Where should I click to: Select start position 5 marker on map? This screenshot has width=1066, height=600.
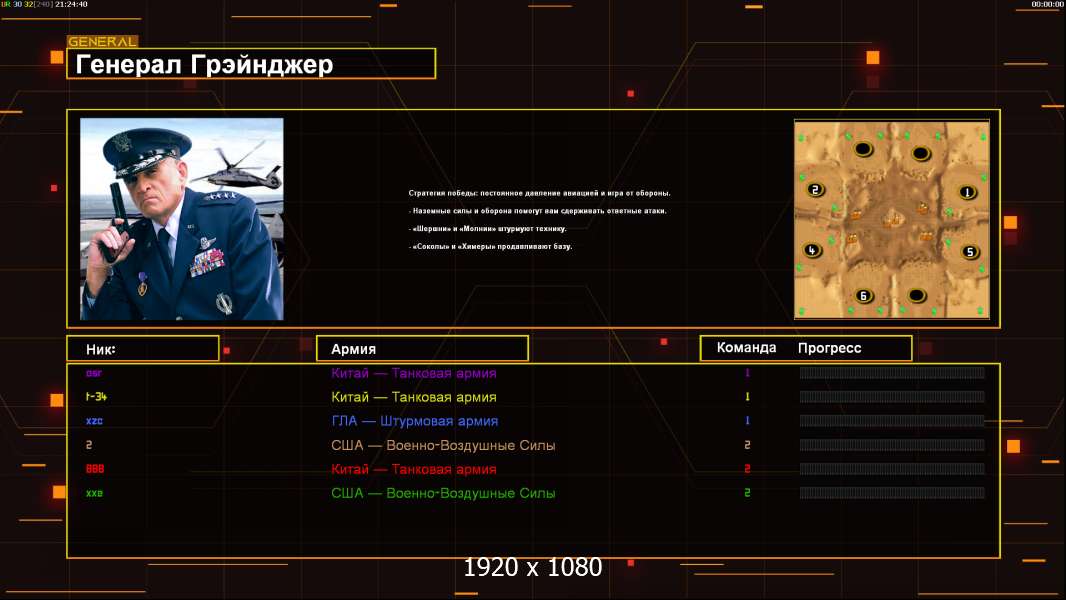[x=969, y=252]
